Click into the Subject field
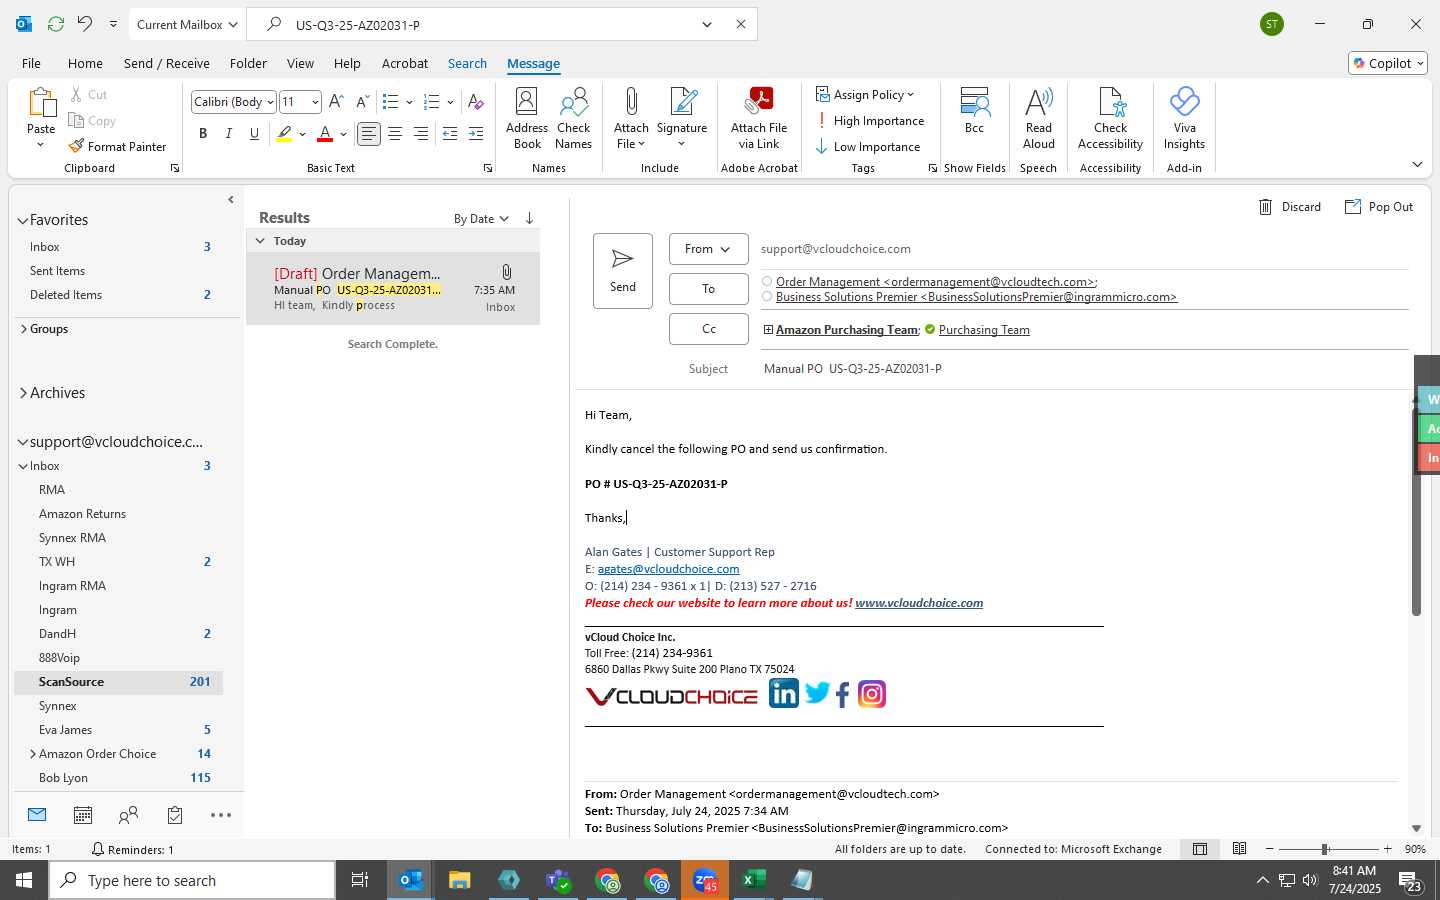This screenshot has height=900, width=1440. click(x=1085, y=369)
